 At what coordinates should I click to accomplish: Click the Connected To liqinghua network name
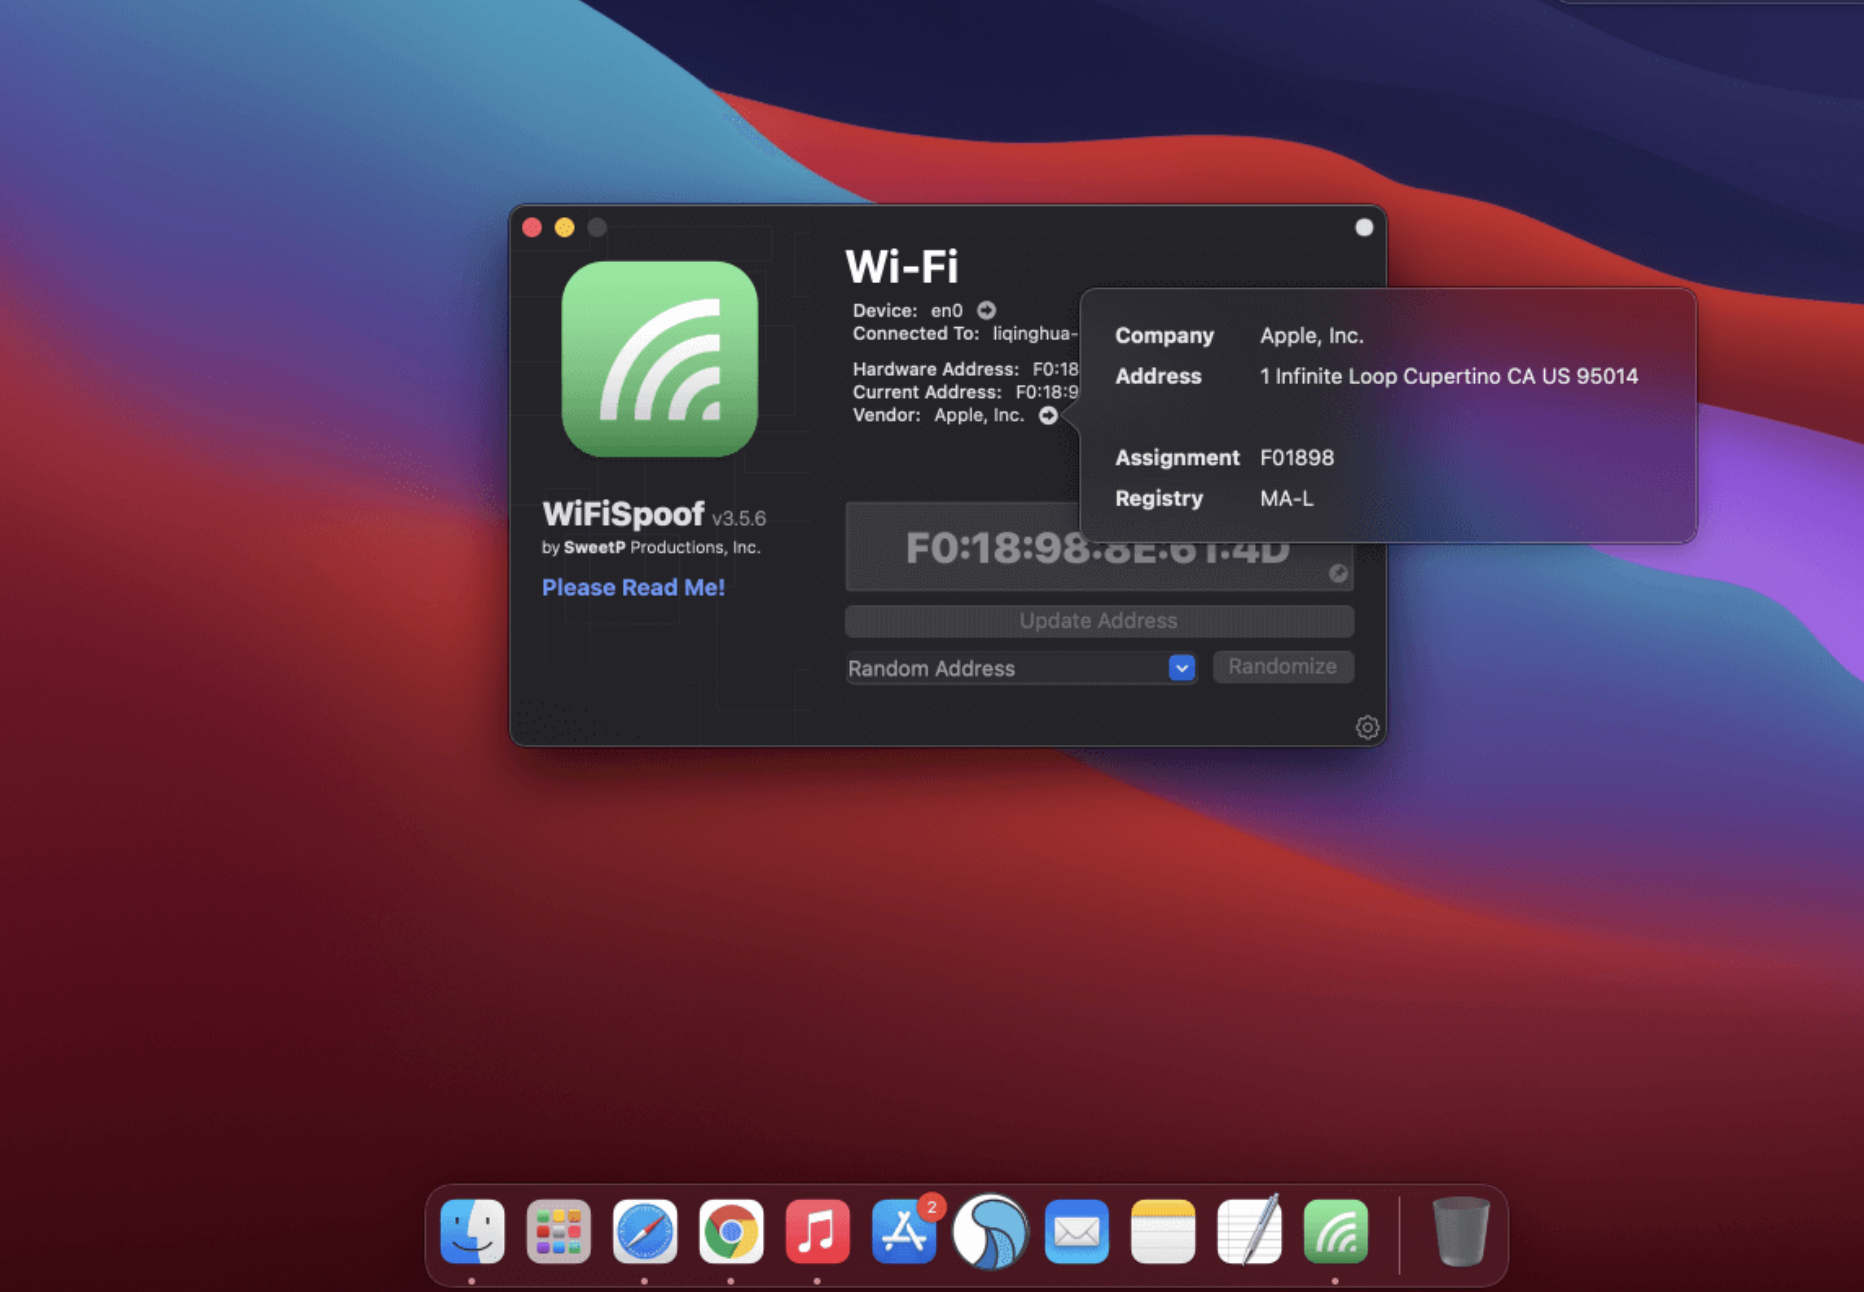point(1034,333)
